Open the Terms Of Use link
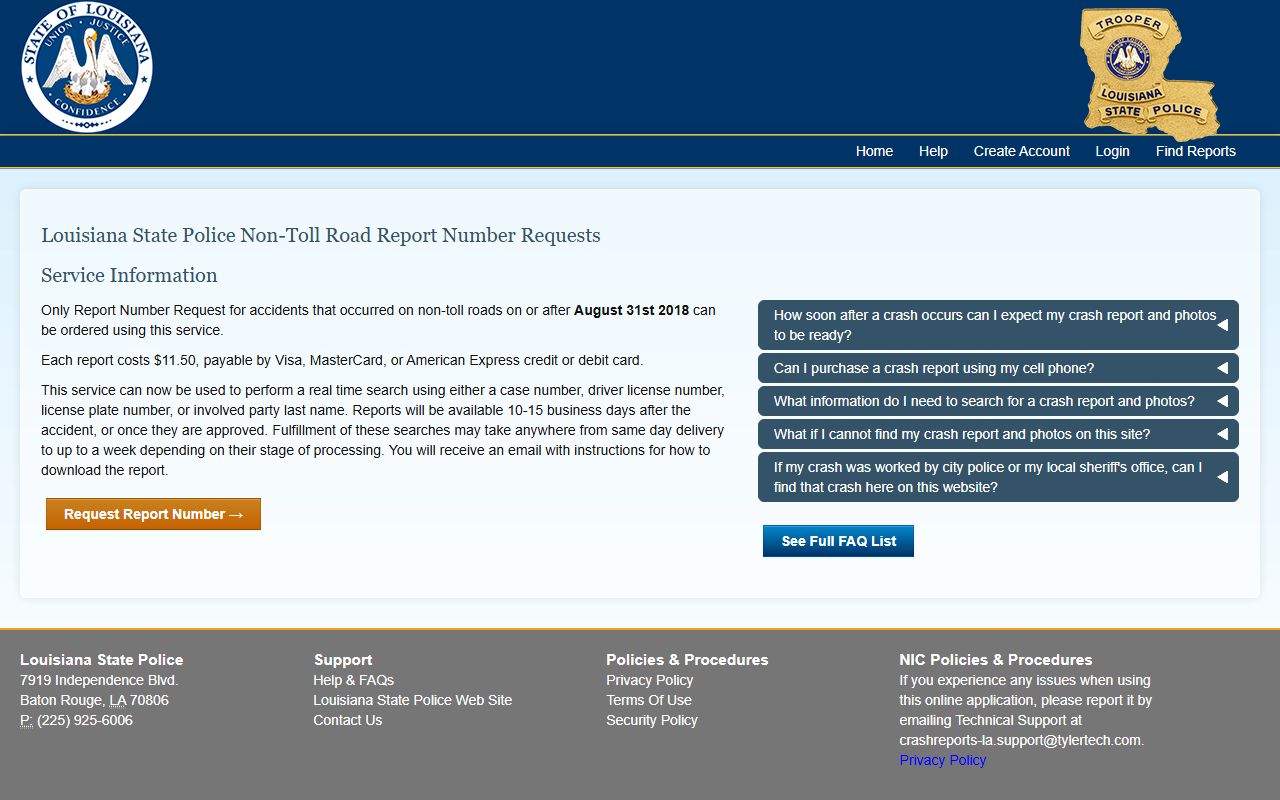 (648, 700)
